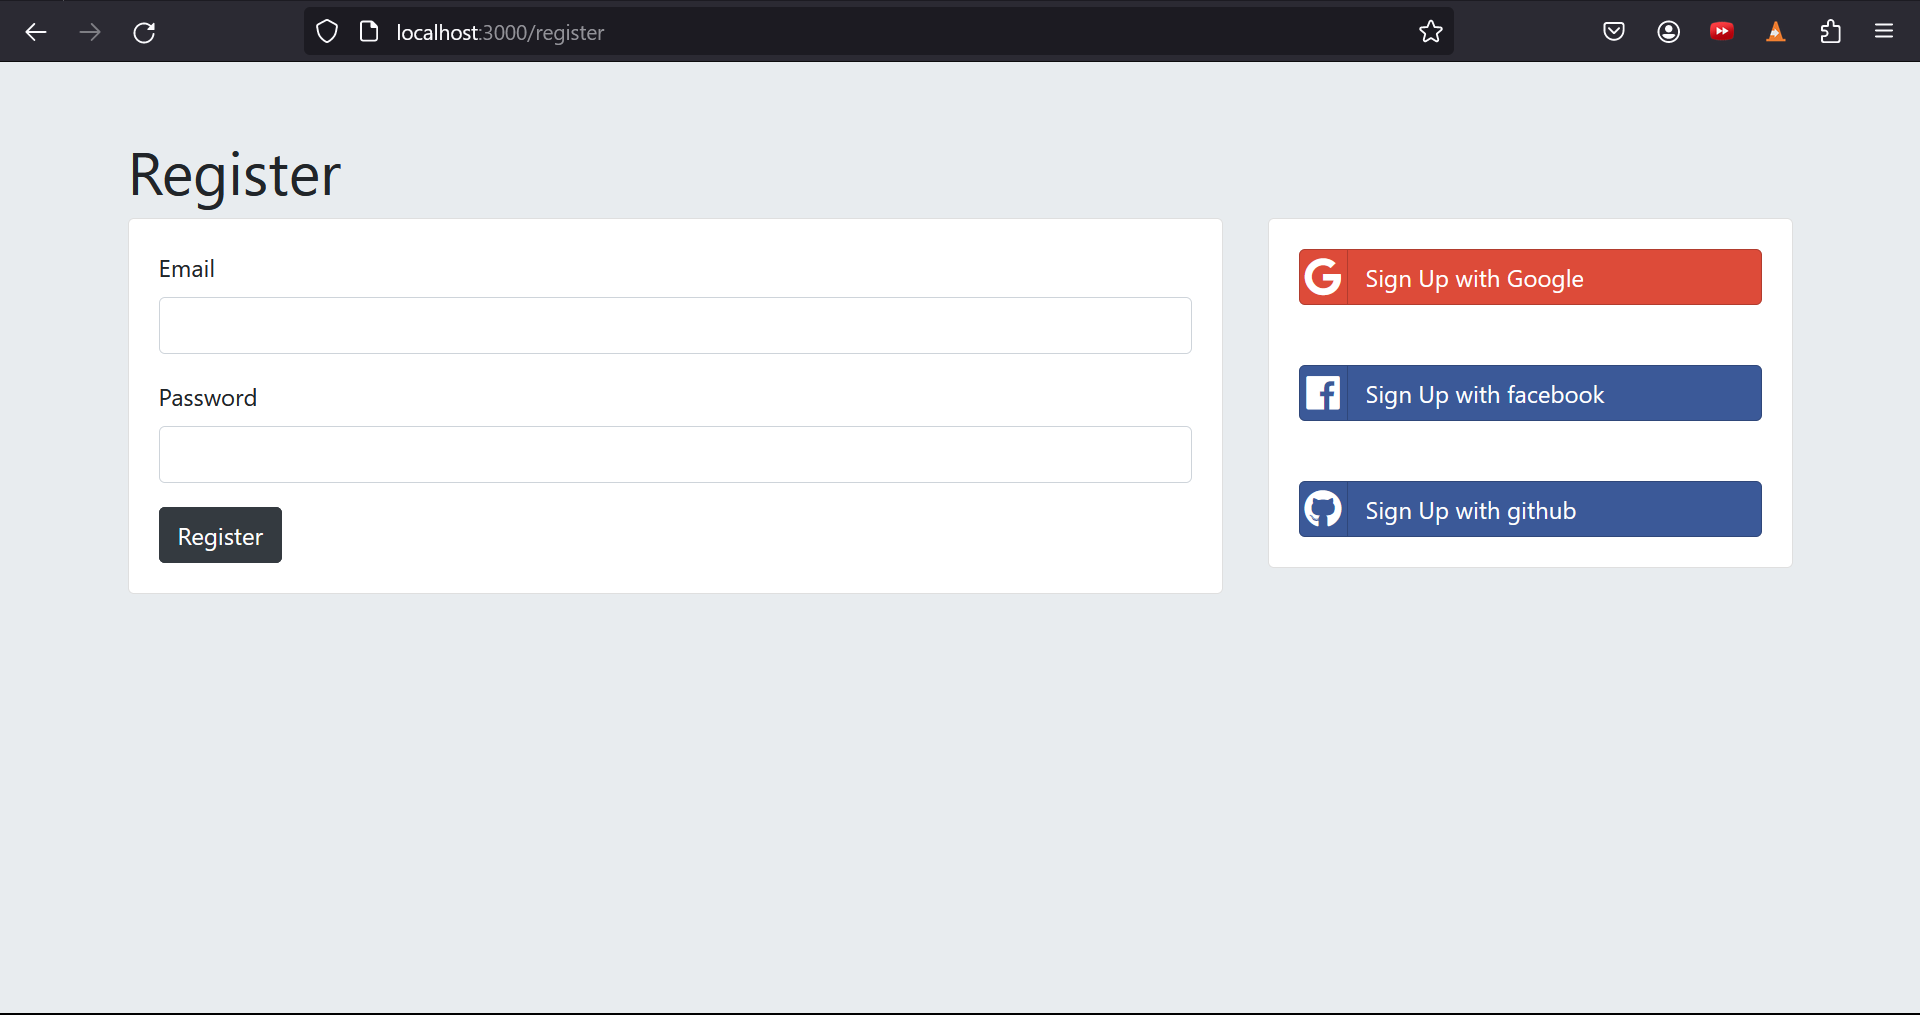Click the forward navigation arrow

[x=90, y=32]
